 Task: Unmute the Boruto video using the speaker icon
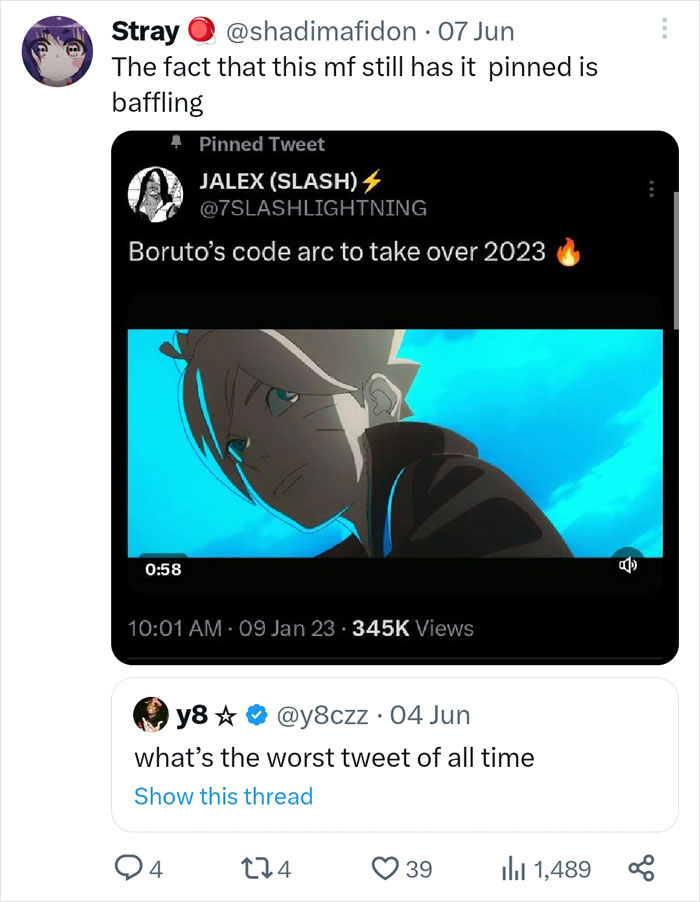click(630, 564)
